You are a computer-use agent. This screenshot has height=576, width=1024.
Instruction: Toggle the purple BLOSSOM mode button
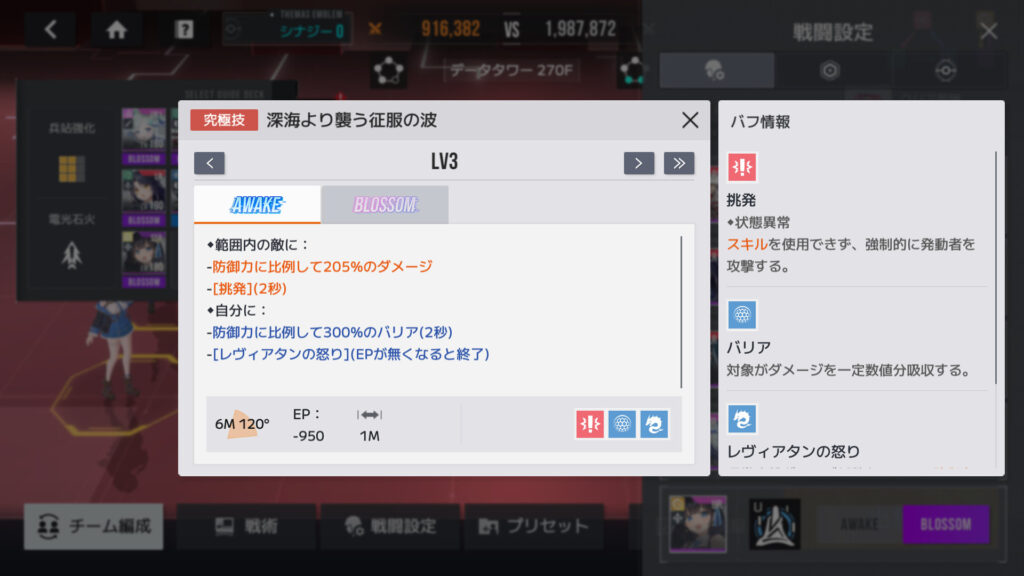(x=946, y=524)
